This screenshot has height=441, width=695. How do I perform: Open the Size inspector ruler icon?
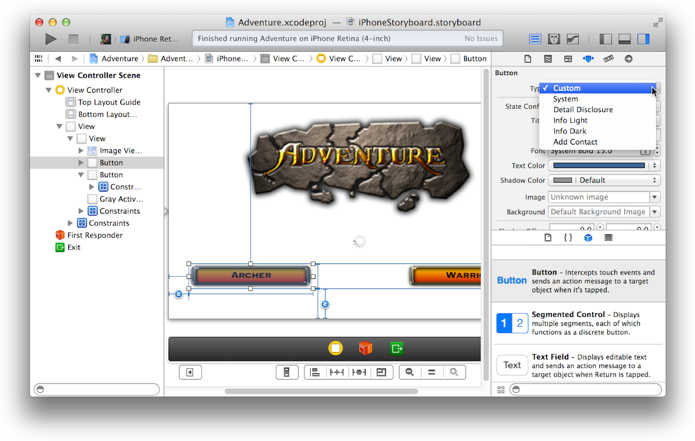[608, 59]
